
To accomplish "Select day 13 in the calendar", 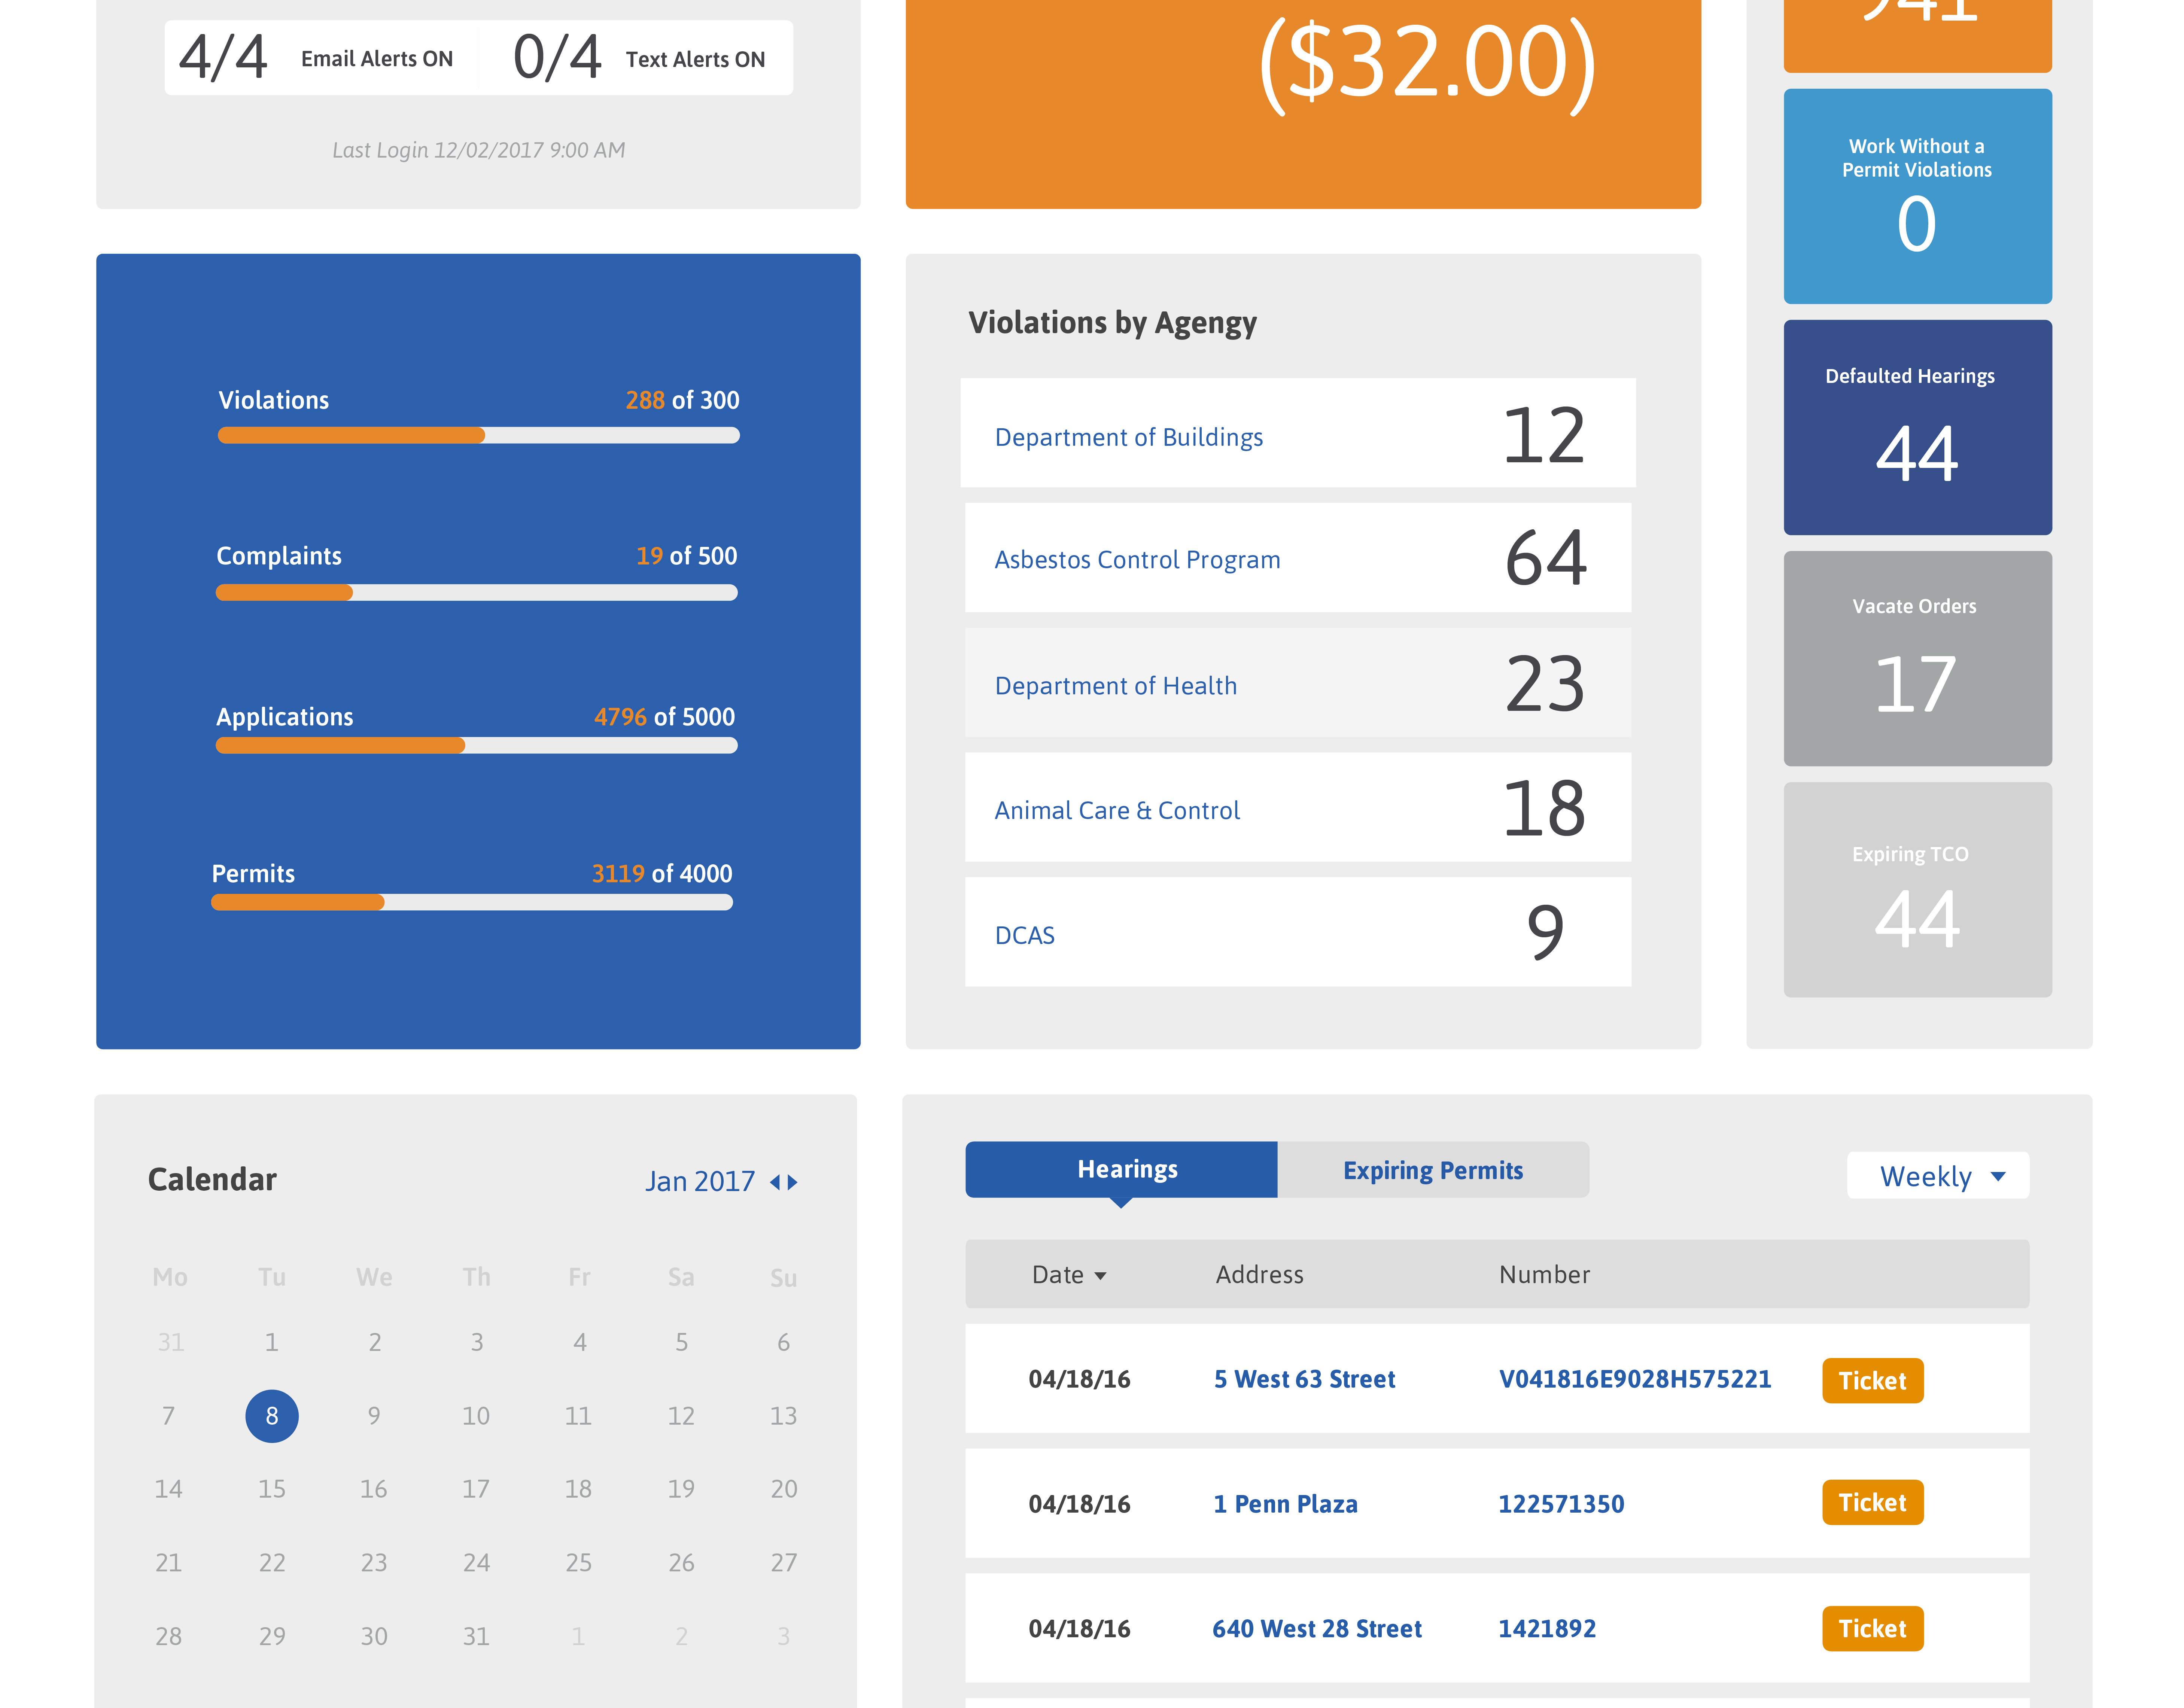I will pyautogui.click(x=783, y=1416).
